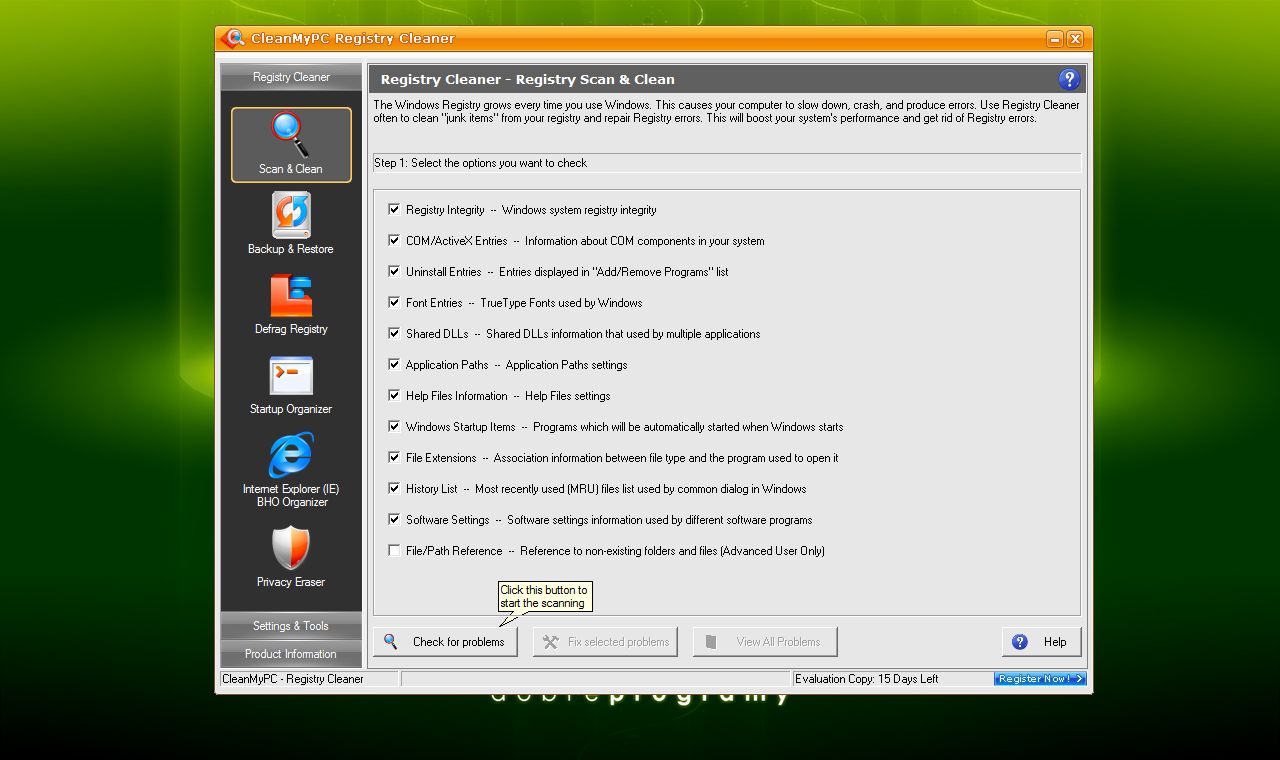Click 'Evaluation Copy: 15 Days Left' status text
Screen dimensions: 1280x760
click(x=867, y=679)
